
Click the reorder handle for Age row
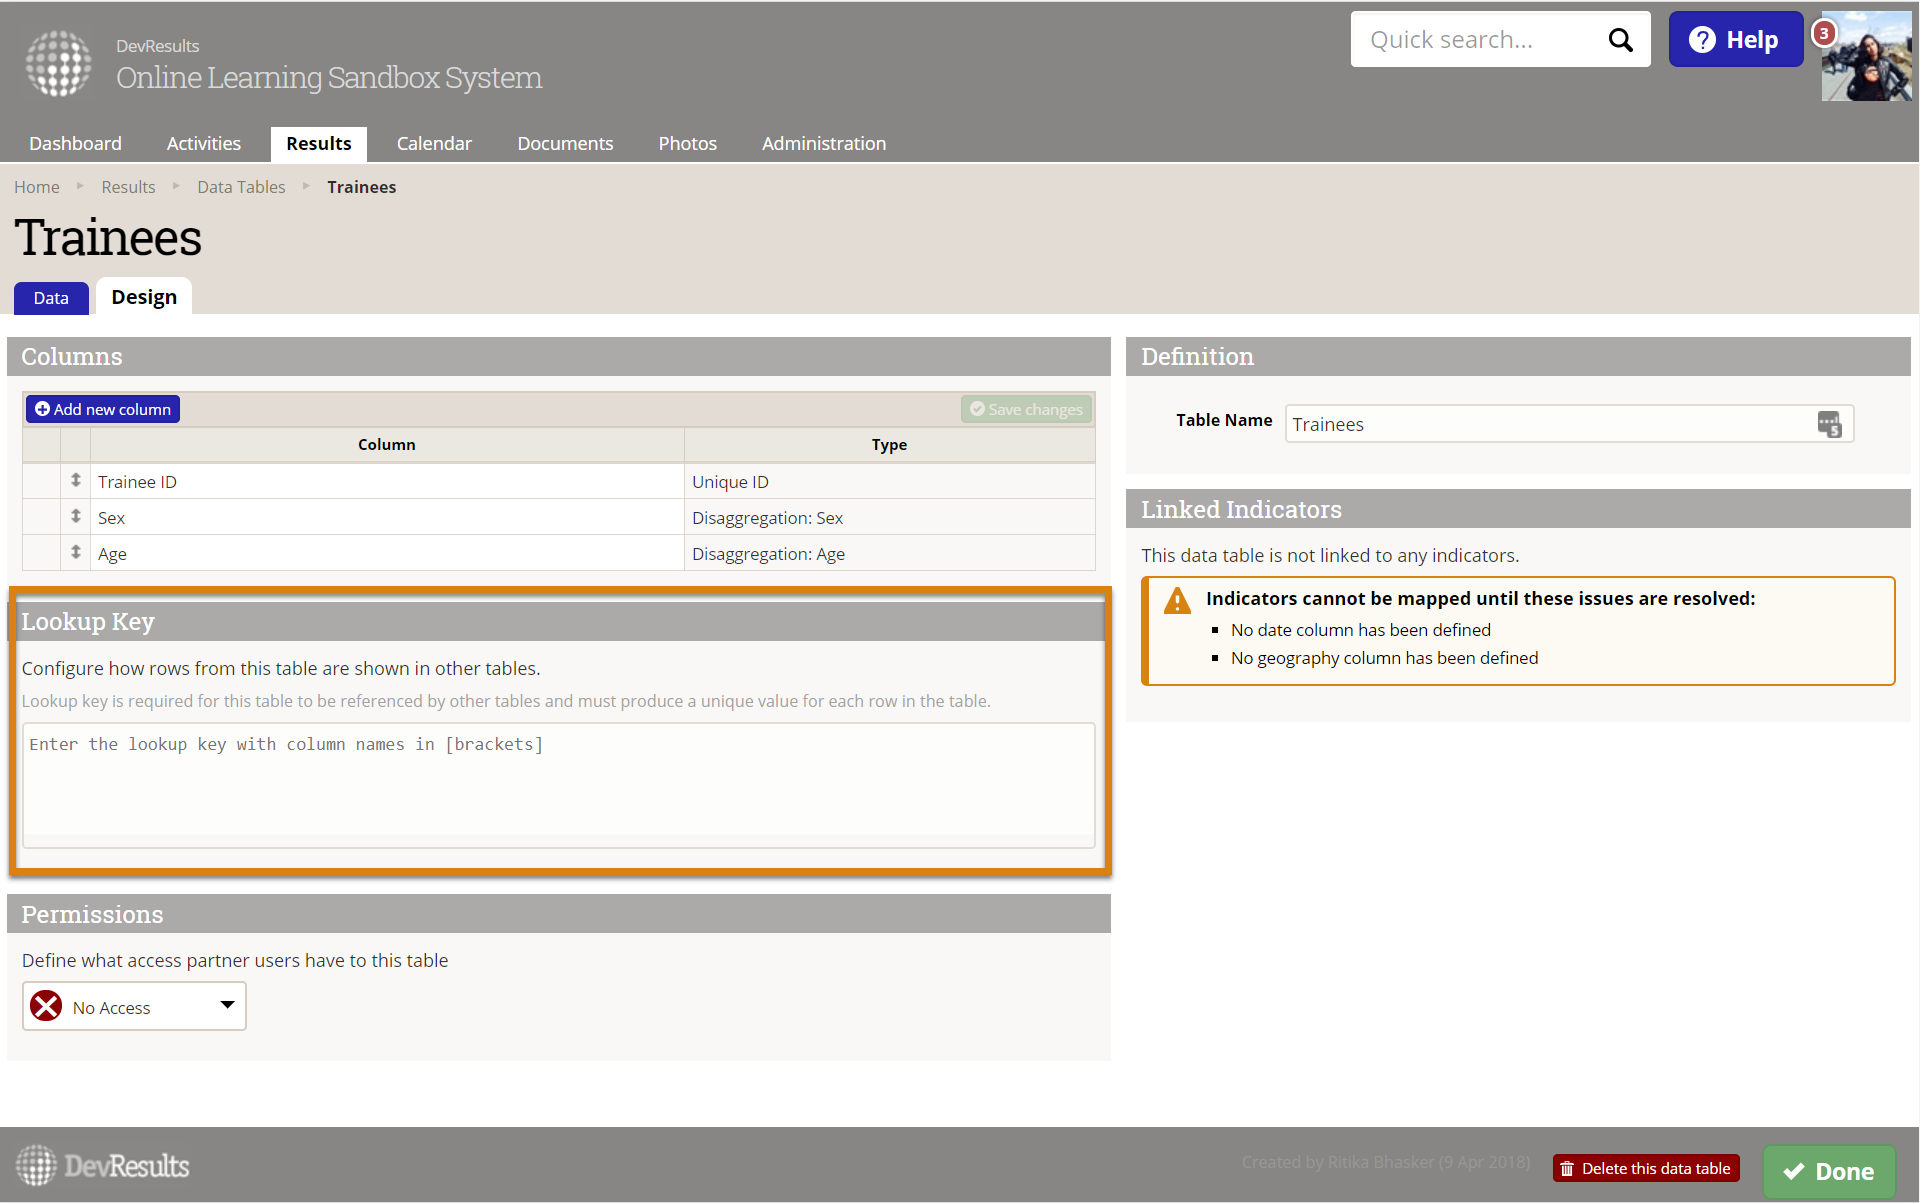click(x=76, y=553)
